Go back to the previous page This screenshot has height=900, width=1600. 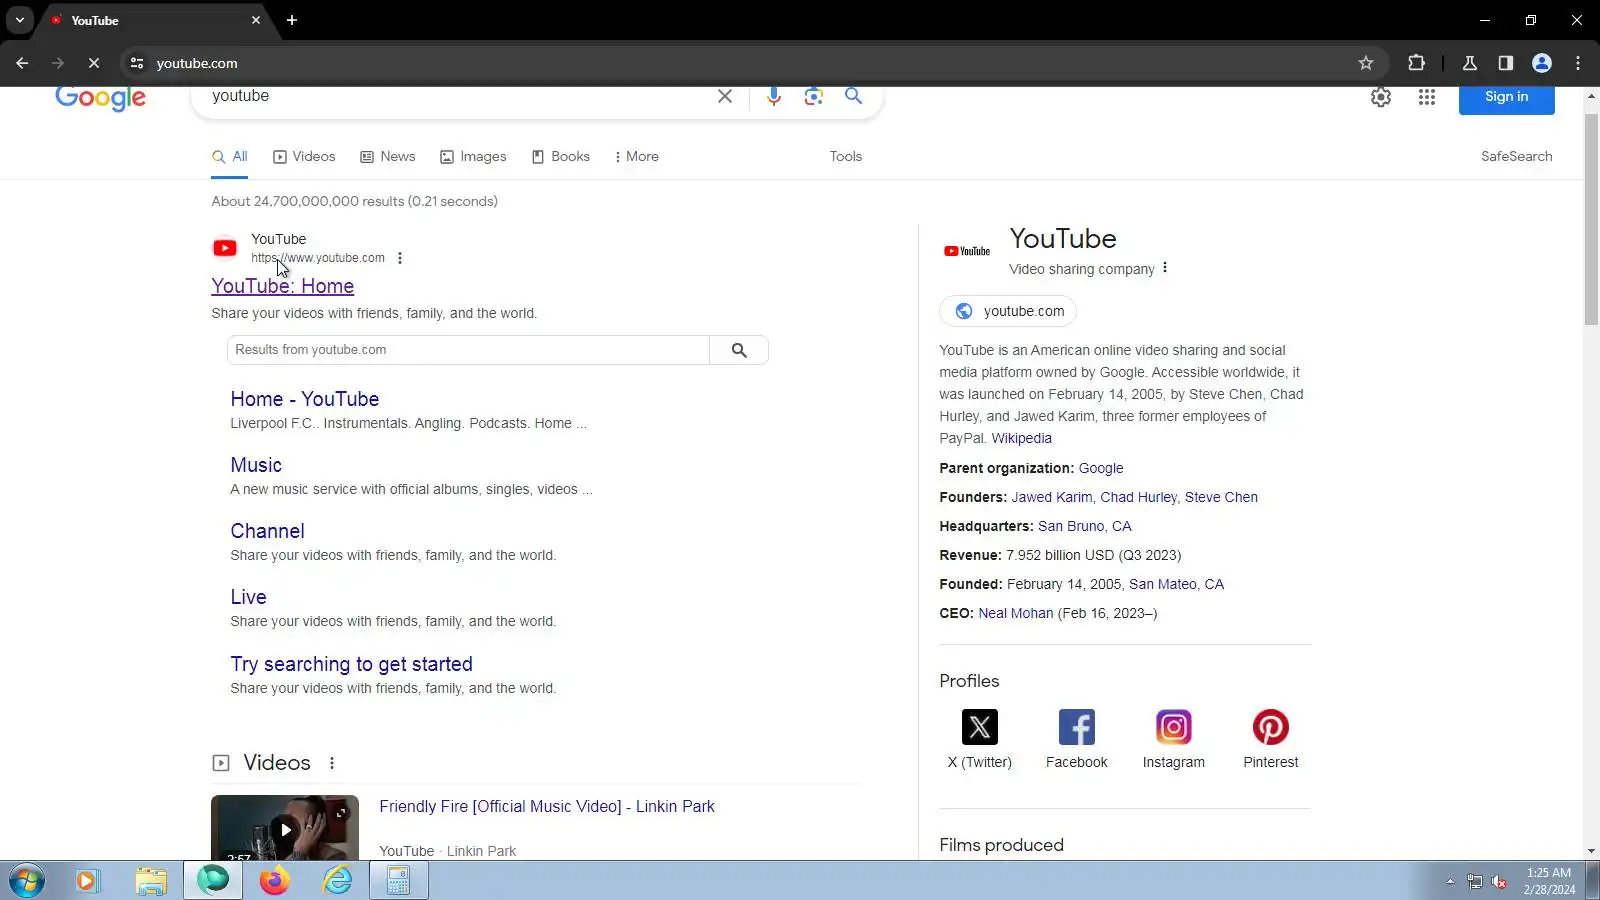tap(22, 63)
